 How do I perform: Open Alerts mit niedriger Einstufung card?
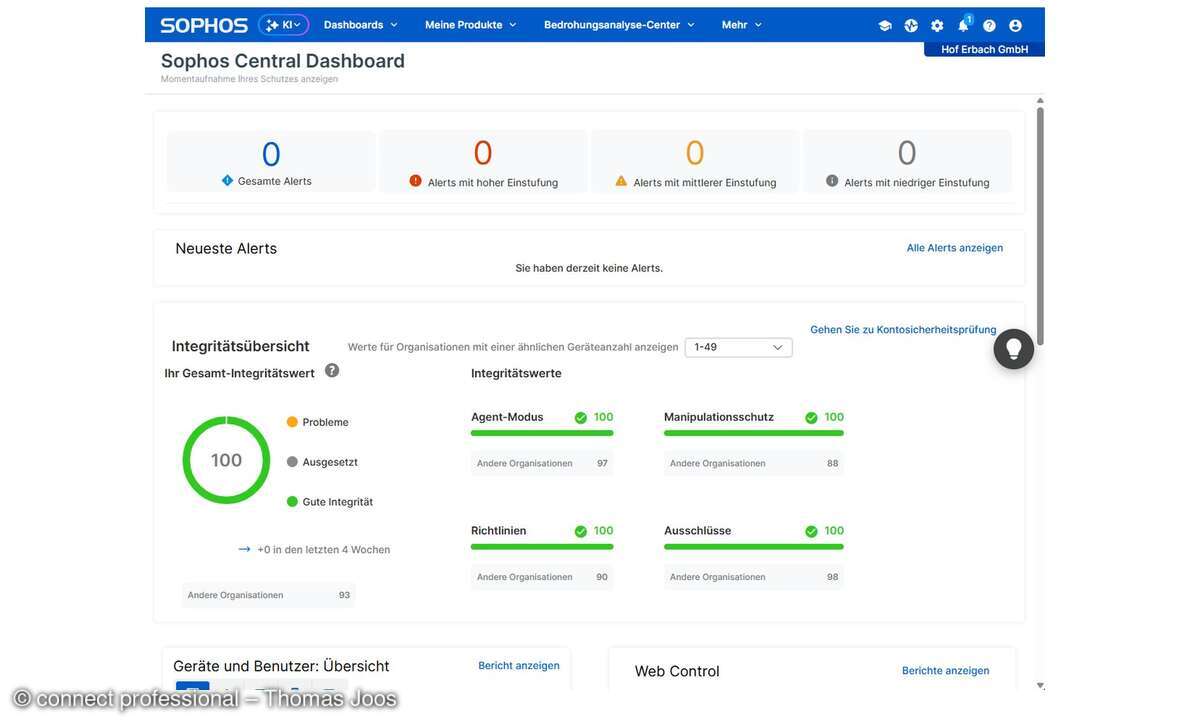(x=907, y=161)
